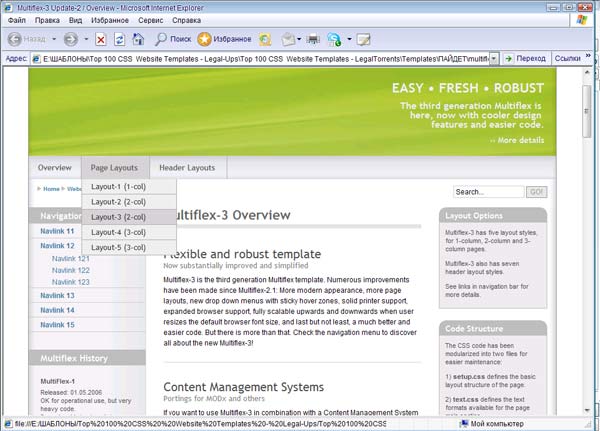Select the Overview navigation tab
The height and width of the screenshot is (431, 600).
[55, 168]
